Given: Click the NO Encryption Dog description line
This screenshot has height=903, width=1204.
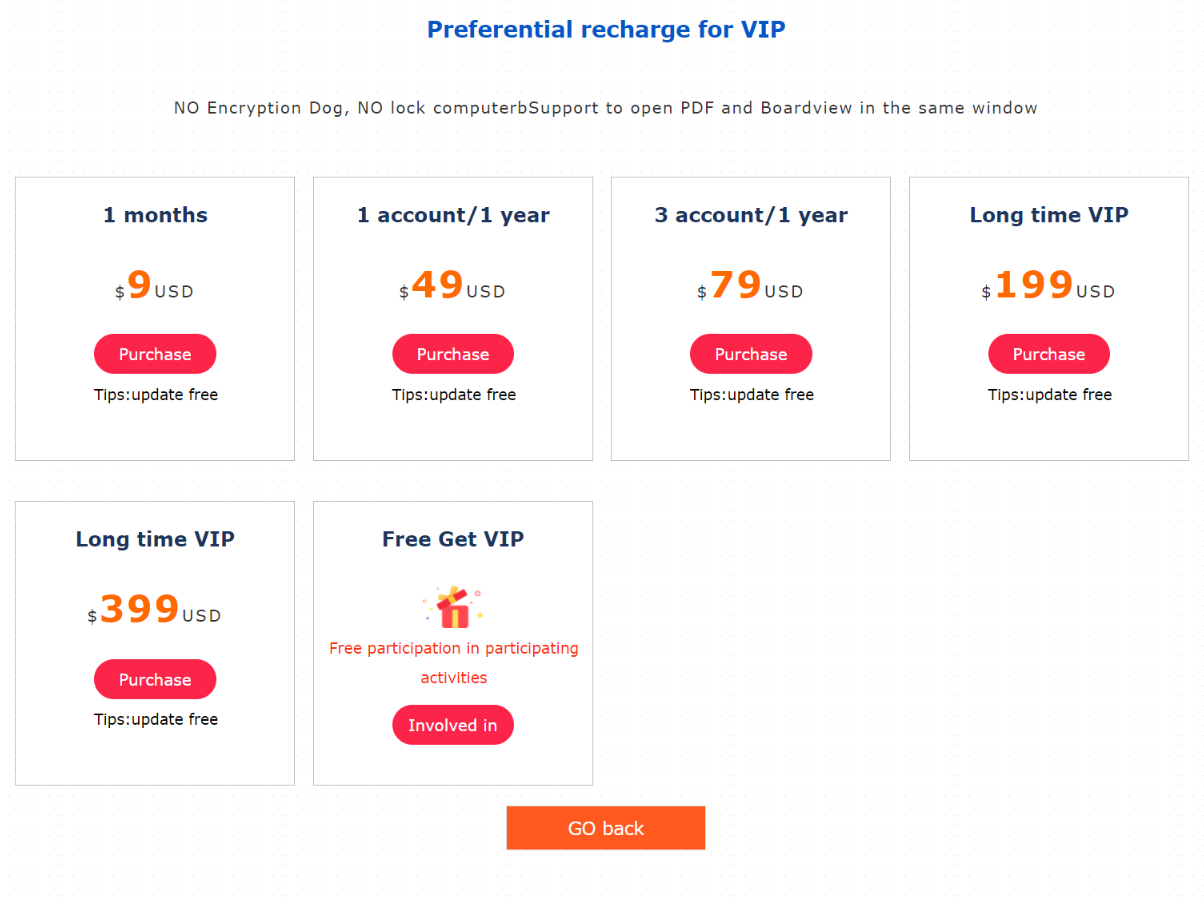Looking at the screenshot, I should (x=606, y=108).
